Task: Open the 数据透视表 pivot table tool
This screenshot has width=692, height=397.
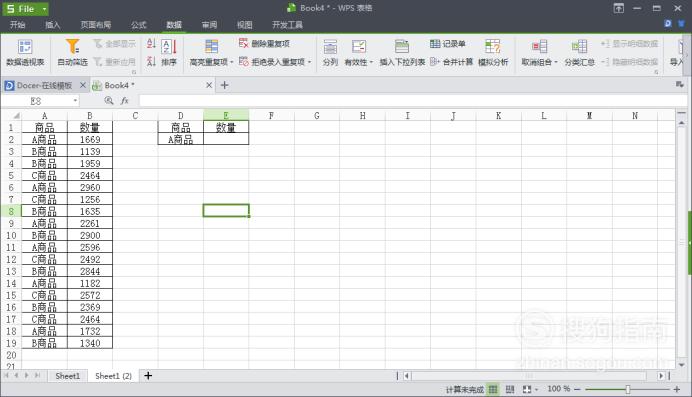Action: coord(25,53)
